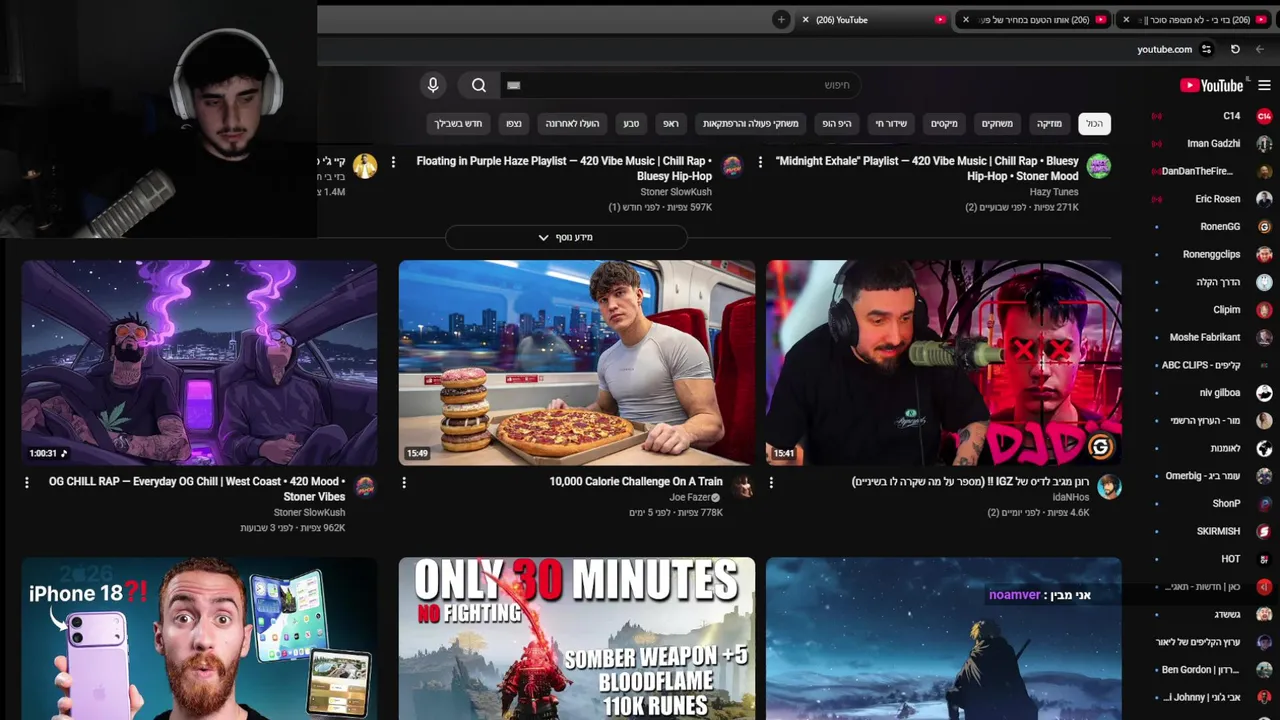Image resolution: width=1280 pixels, height=720 pixels.
Task: Open the Hazy Tunes channel name link
Action: click(1054, 192)
